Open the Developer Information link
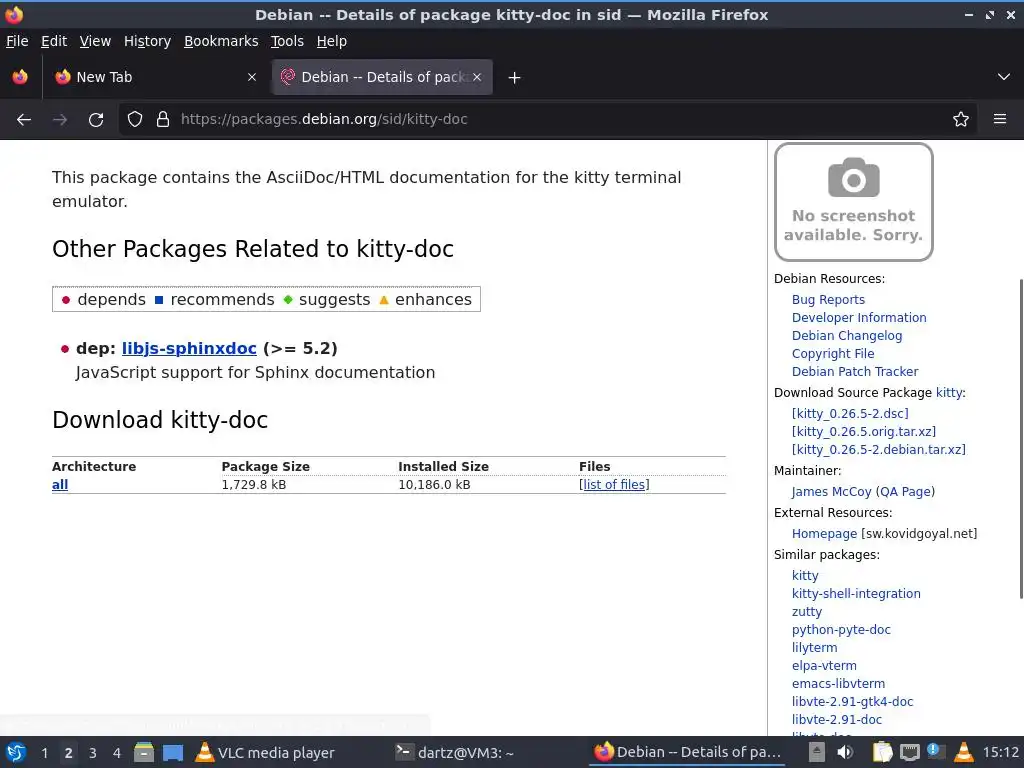The height and width of the screenshot is (768, 1024). pyautogui.click(x=859, y=317)
